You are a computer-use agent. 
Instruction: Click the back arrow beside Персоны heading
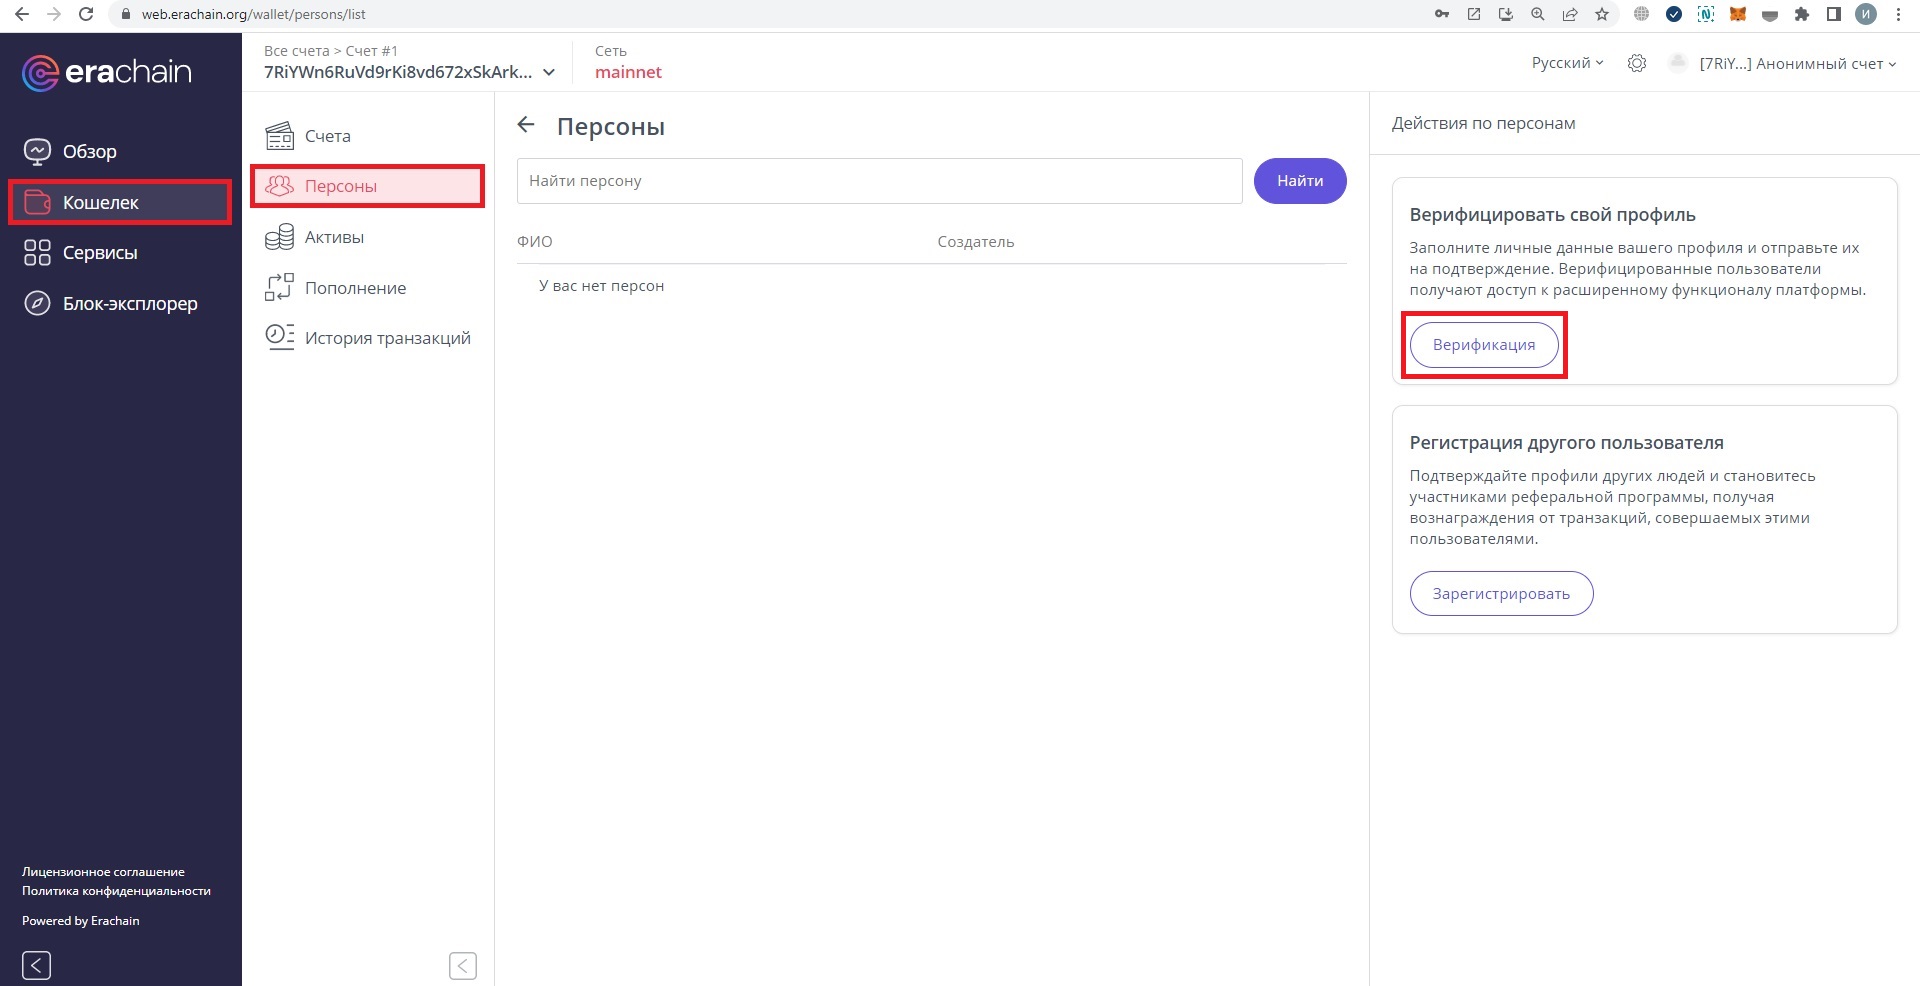pyautogui.click(x=526, y=125)
